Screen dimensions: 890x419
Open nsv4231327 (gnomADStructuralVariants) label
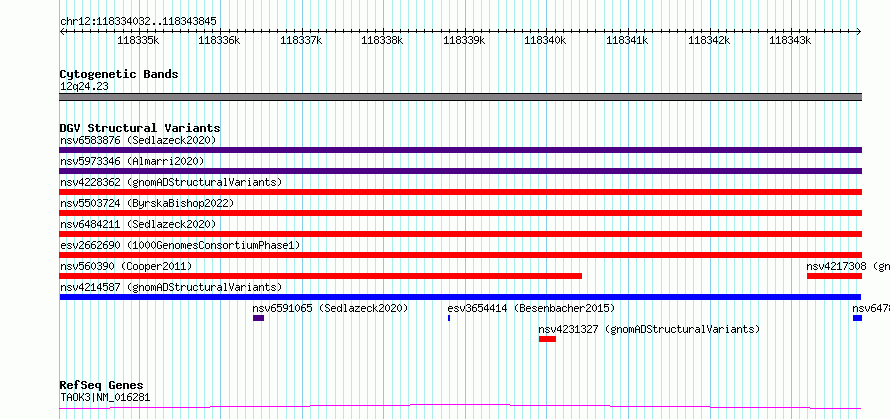pyautogui.click(x=649, y=329)
